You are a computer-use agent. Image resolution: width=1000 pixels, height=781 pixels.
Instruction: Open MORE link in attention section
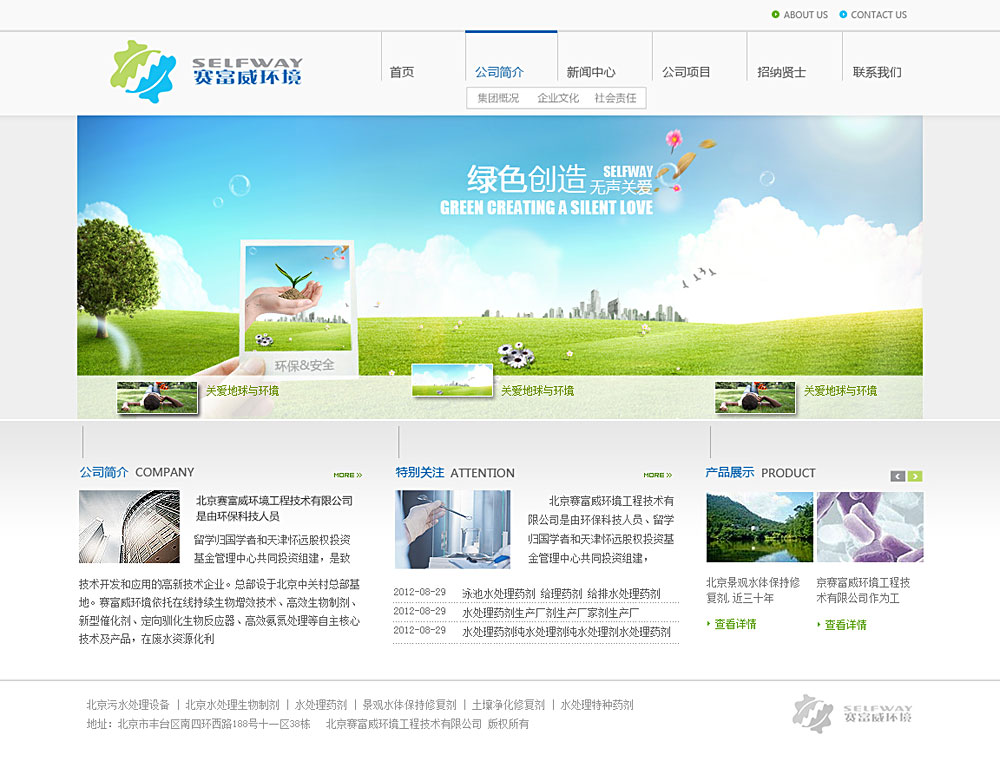(x=657, y=475)
